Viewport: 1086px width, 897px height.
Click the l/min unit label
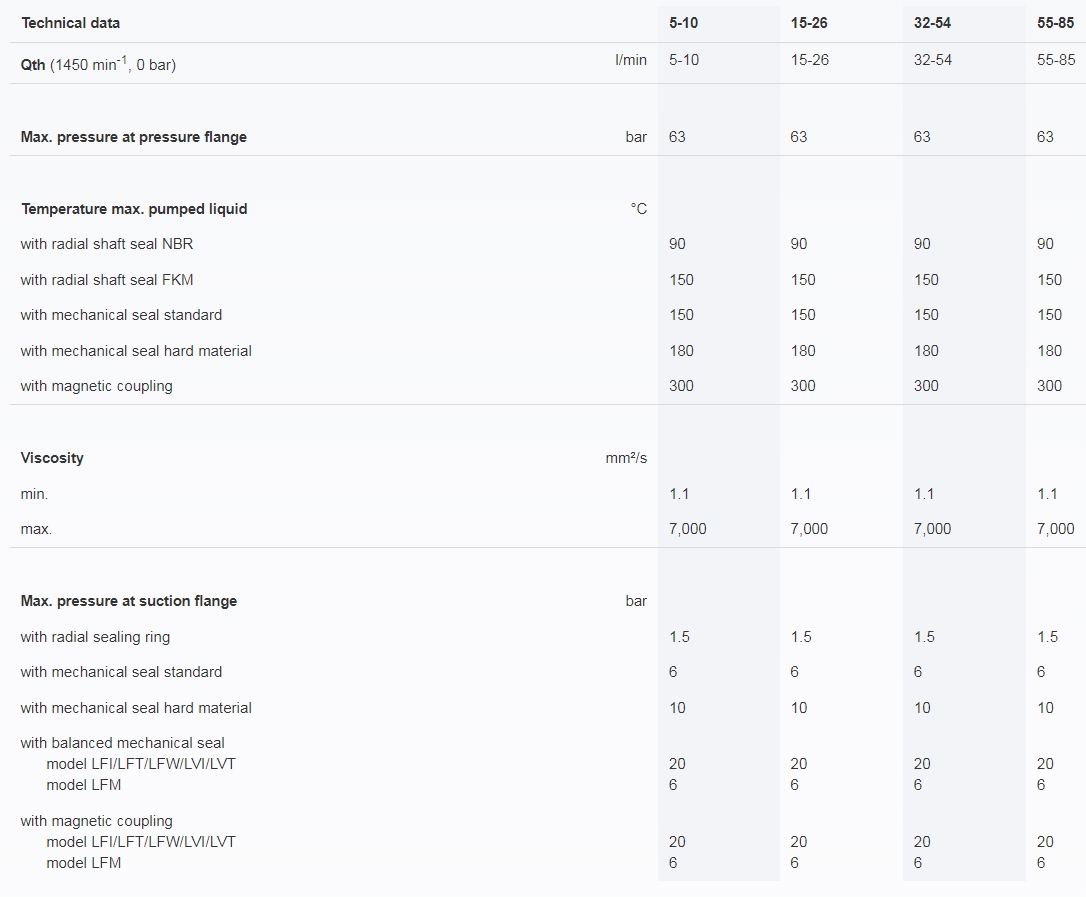coord(631,60)
